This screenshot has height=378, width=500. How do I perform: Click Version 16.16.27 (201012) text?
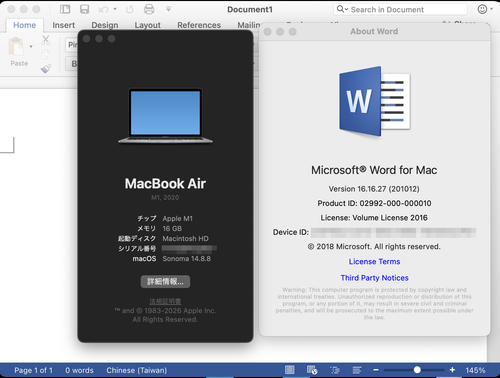coord(374,189)
